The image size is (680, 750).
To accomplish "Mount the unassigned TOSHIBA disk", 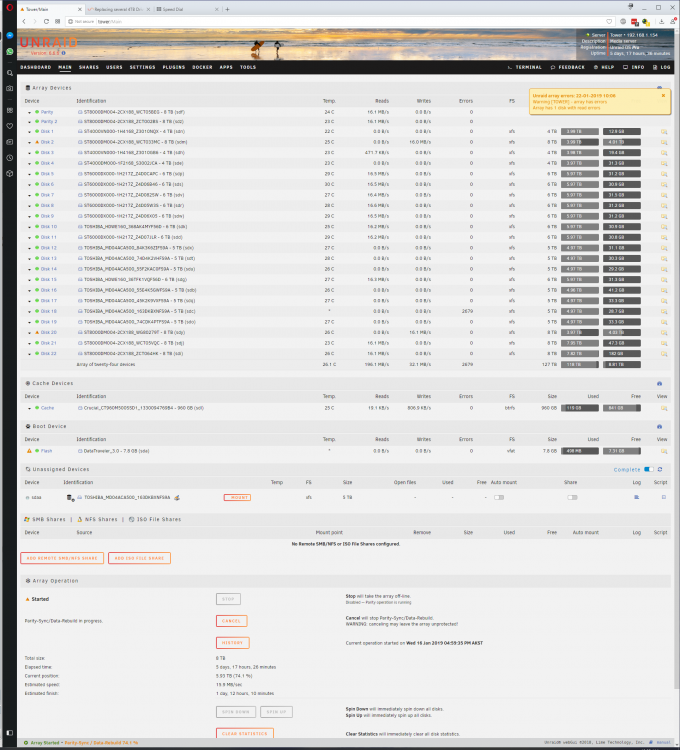I will pyautogui.click(x=237, y=497).
